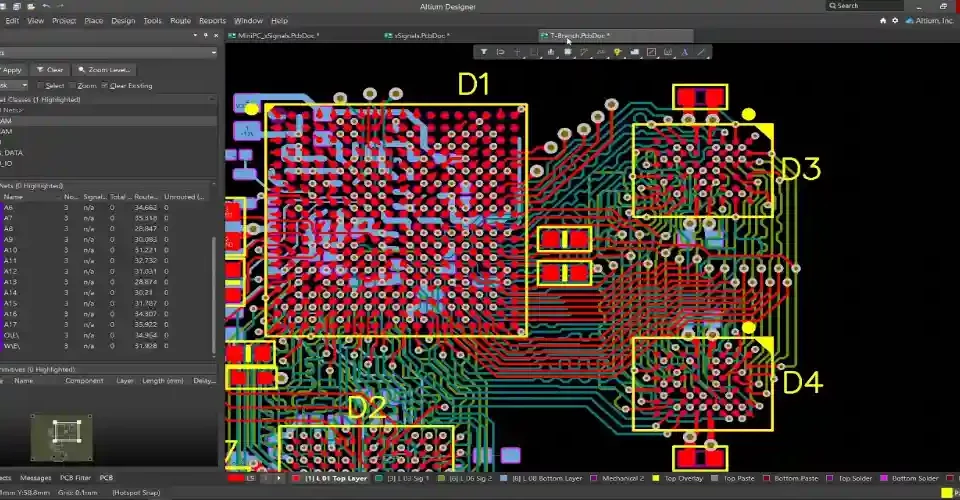The image size is (960, 500).
Task: Toggle the Zoom checkbox
Action: 73,86
